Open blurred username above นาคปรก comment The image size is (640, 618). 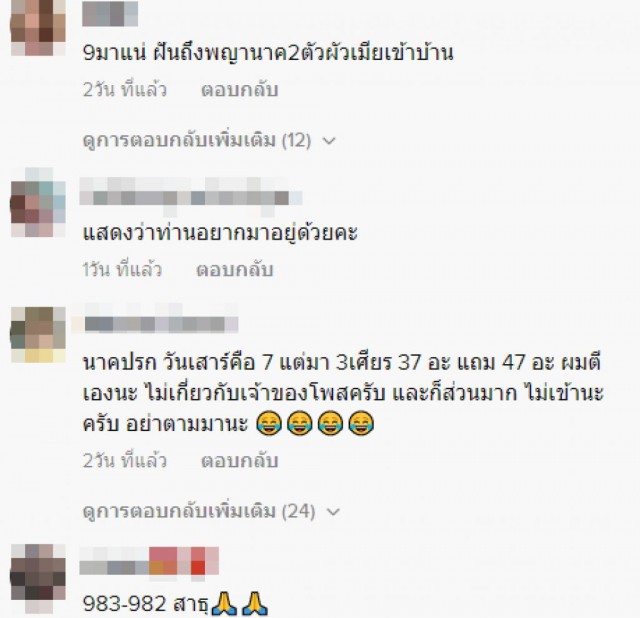point(155,324)
